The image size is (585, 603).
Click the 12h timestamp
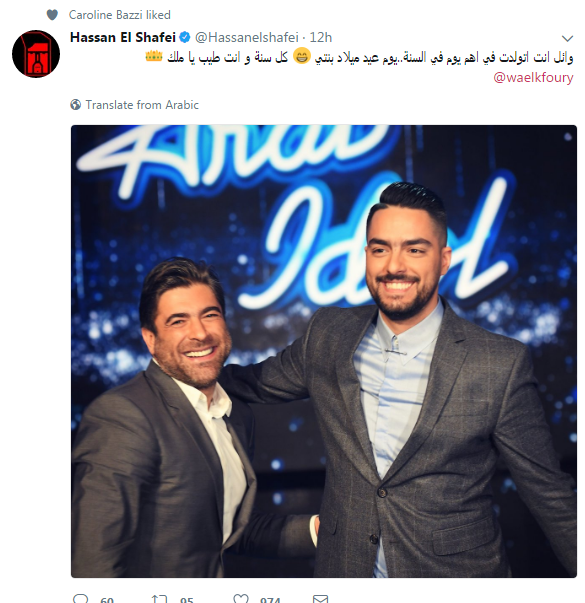(321, 37)
